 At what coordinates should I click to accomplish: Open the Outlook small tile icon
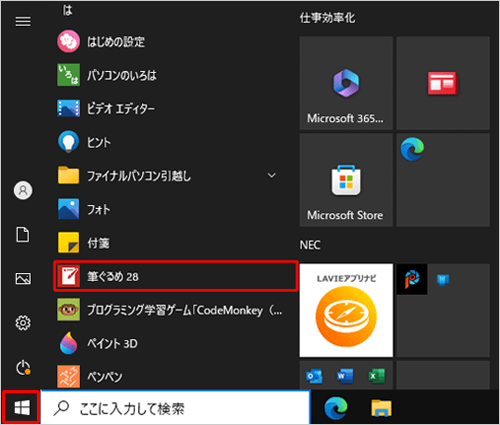click(314, 376)
